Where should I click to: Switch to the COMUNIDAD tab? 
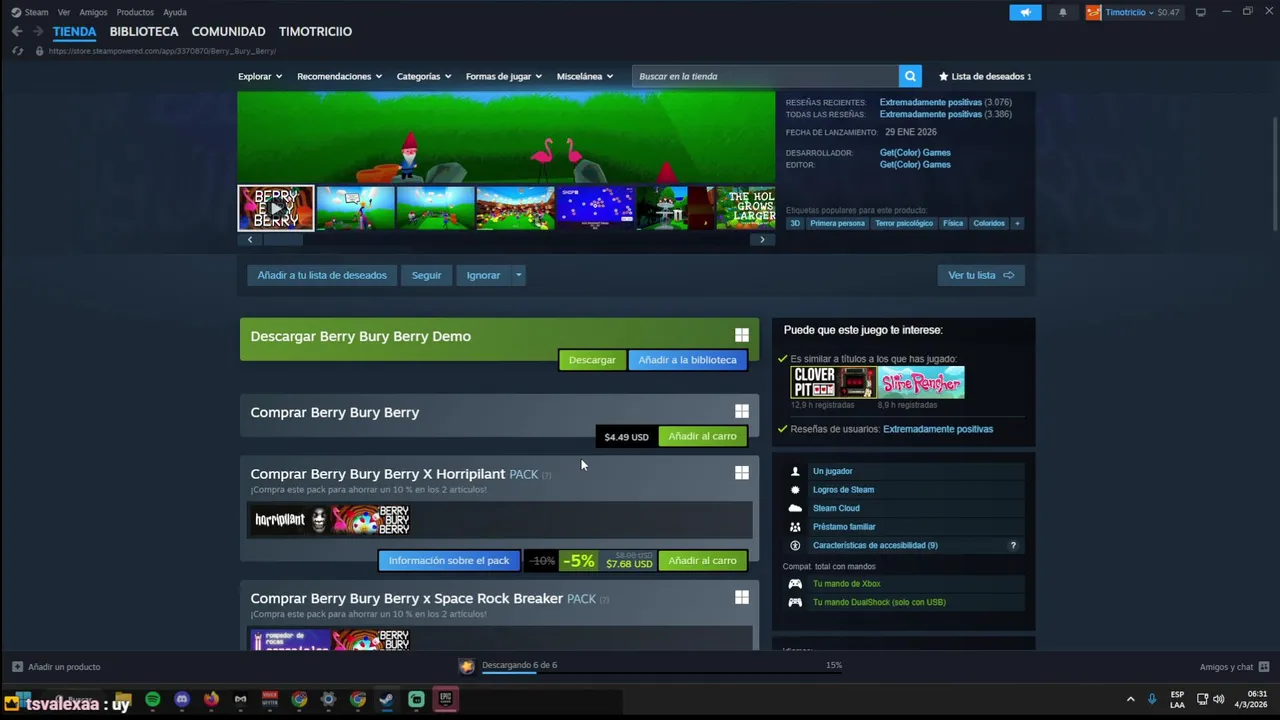coord(228,32)
